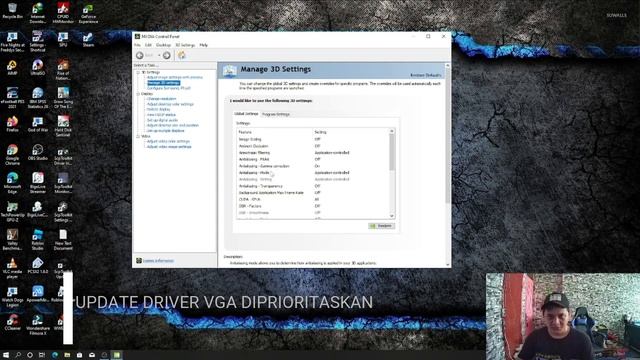Select Adjust image settings with preview
The image size is (640, 360).
coord(175,77)
